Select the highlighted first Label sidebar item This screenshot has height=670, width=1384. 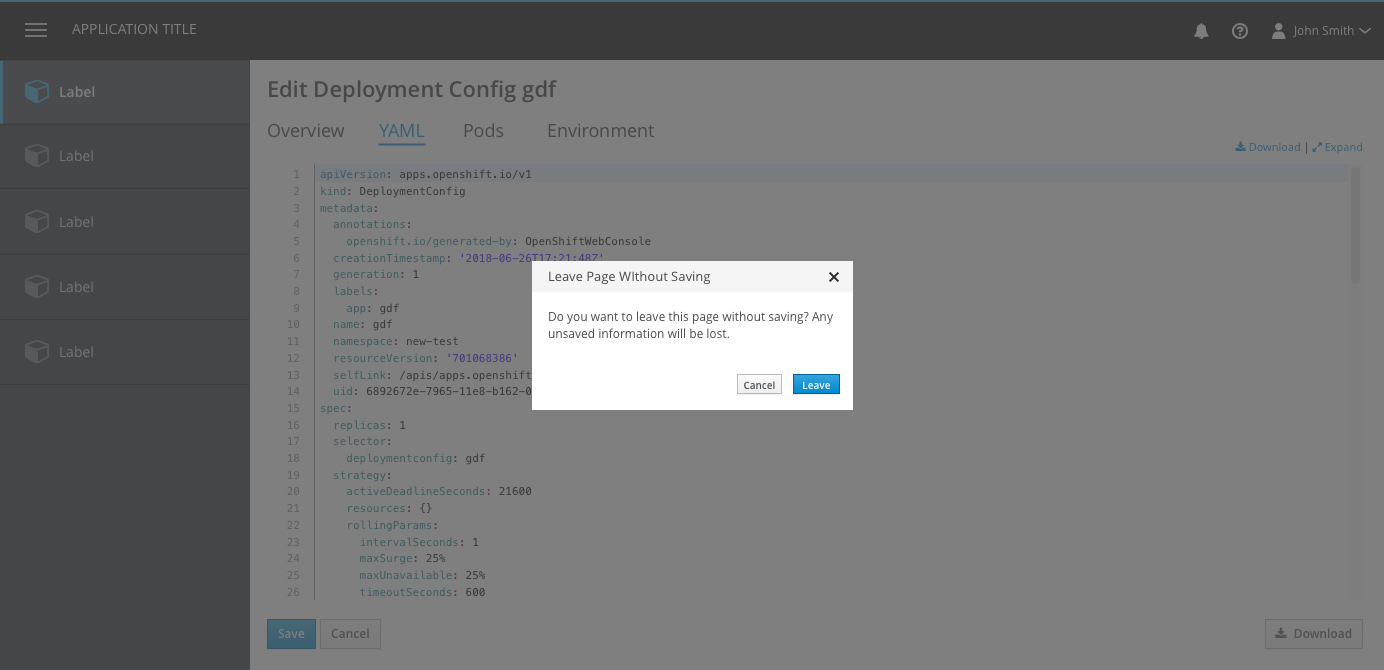coord(76,92)
